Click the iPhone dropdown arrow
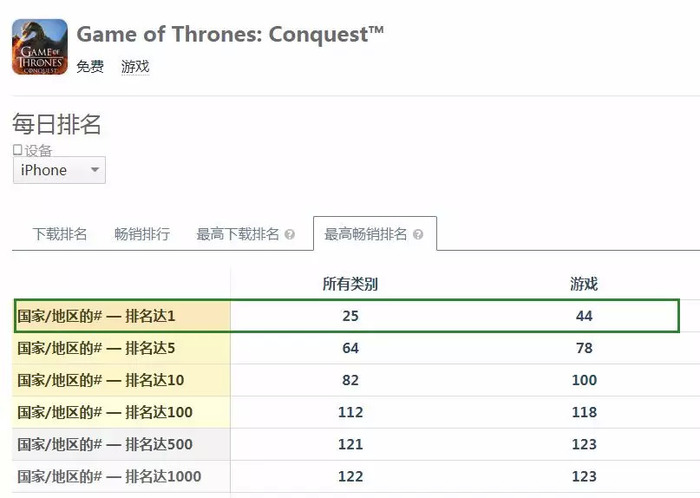 [x=95, y=170]
